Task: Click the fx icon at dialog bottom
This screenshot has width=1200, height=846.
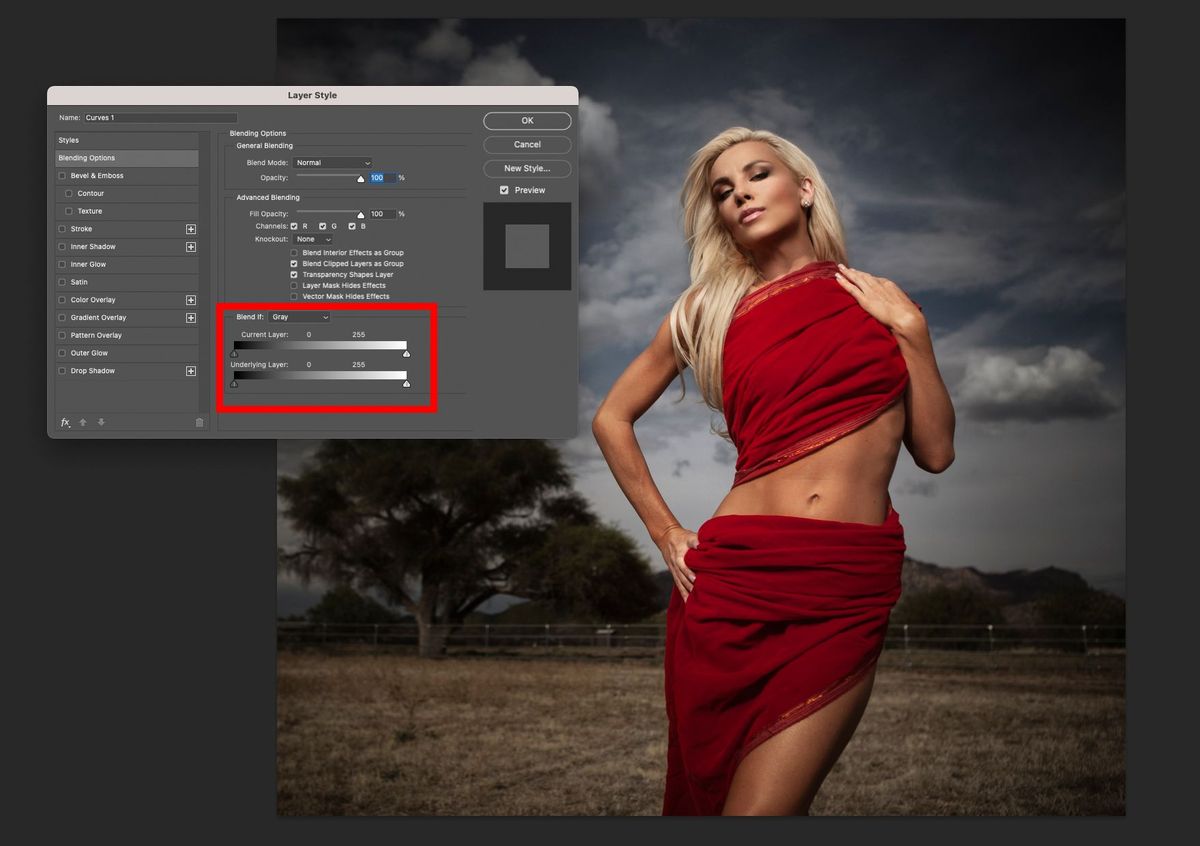Action: (65, 421)
